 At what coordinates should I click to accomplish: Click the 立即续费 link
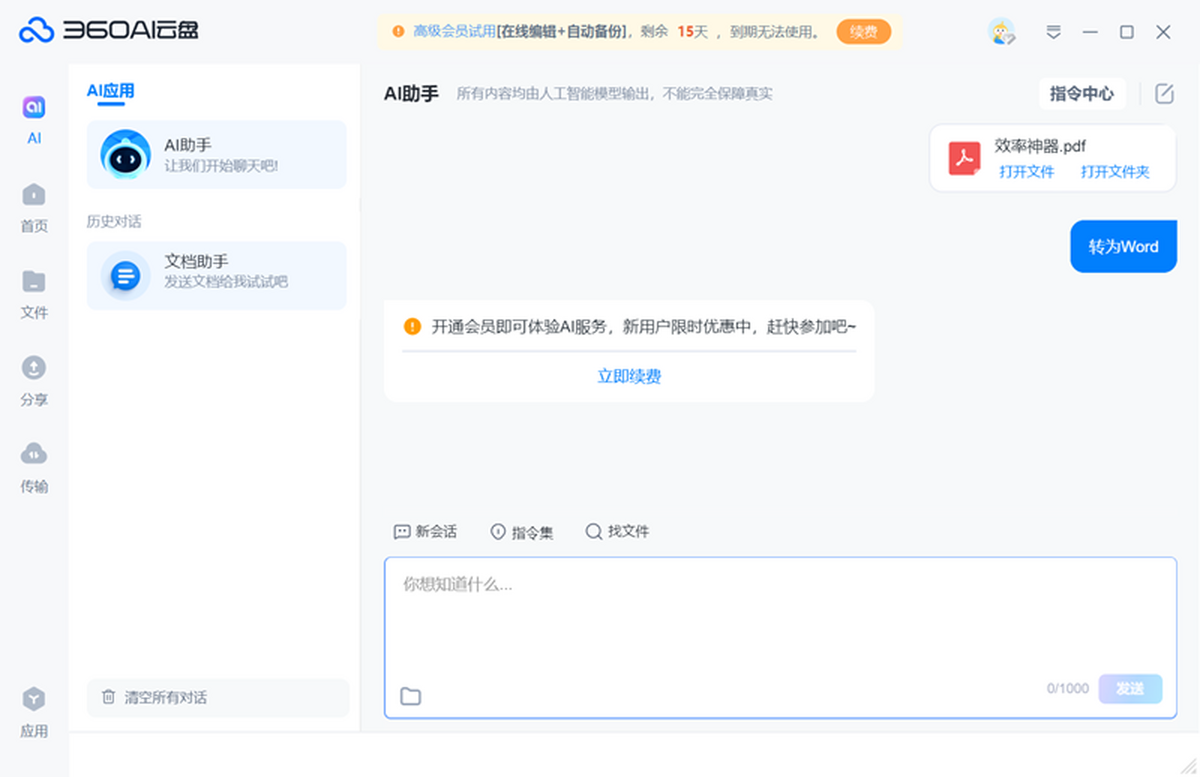click(x=629, y=377)
